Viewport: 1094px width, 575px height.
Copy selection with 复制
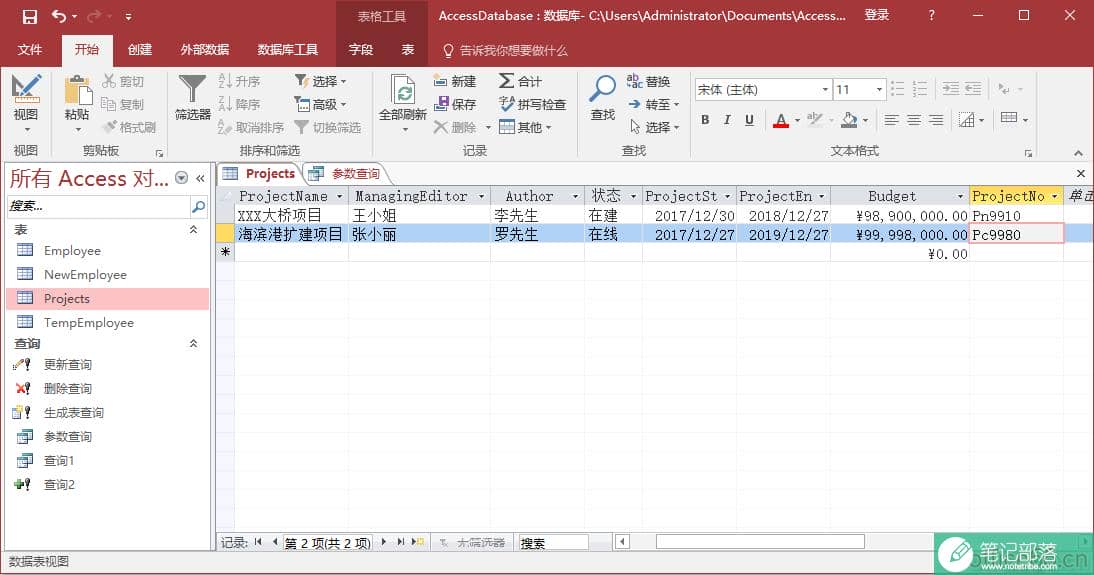coord(123,104)
